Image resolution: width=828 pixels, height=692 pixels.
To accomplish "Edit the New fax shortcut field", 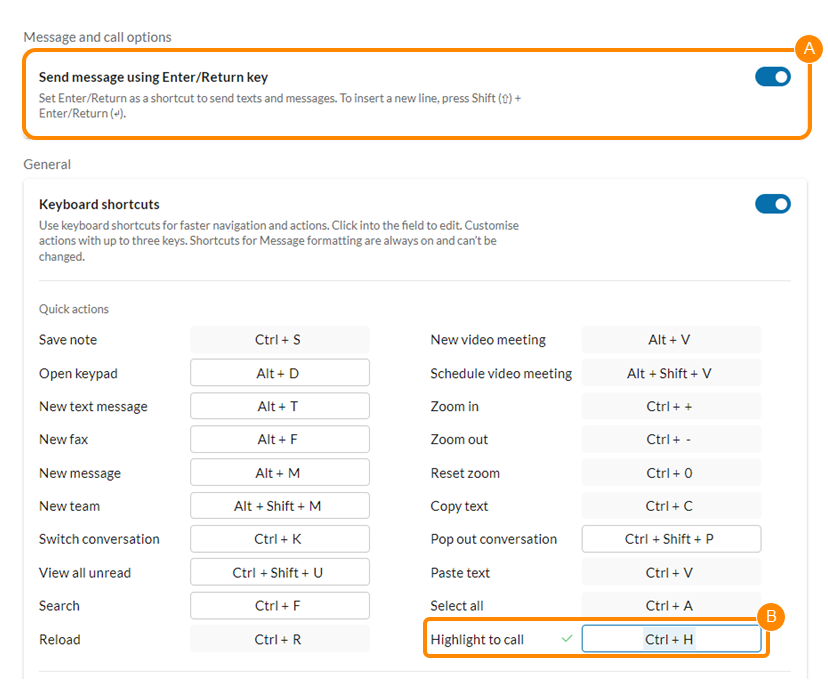I will [x=279, y=439].
